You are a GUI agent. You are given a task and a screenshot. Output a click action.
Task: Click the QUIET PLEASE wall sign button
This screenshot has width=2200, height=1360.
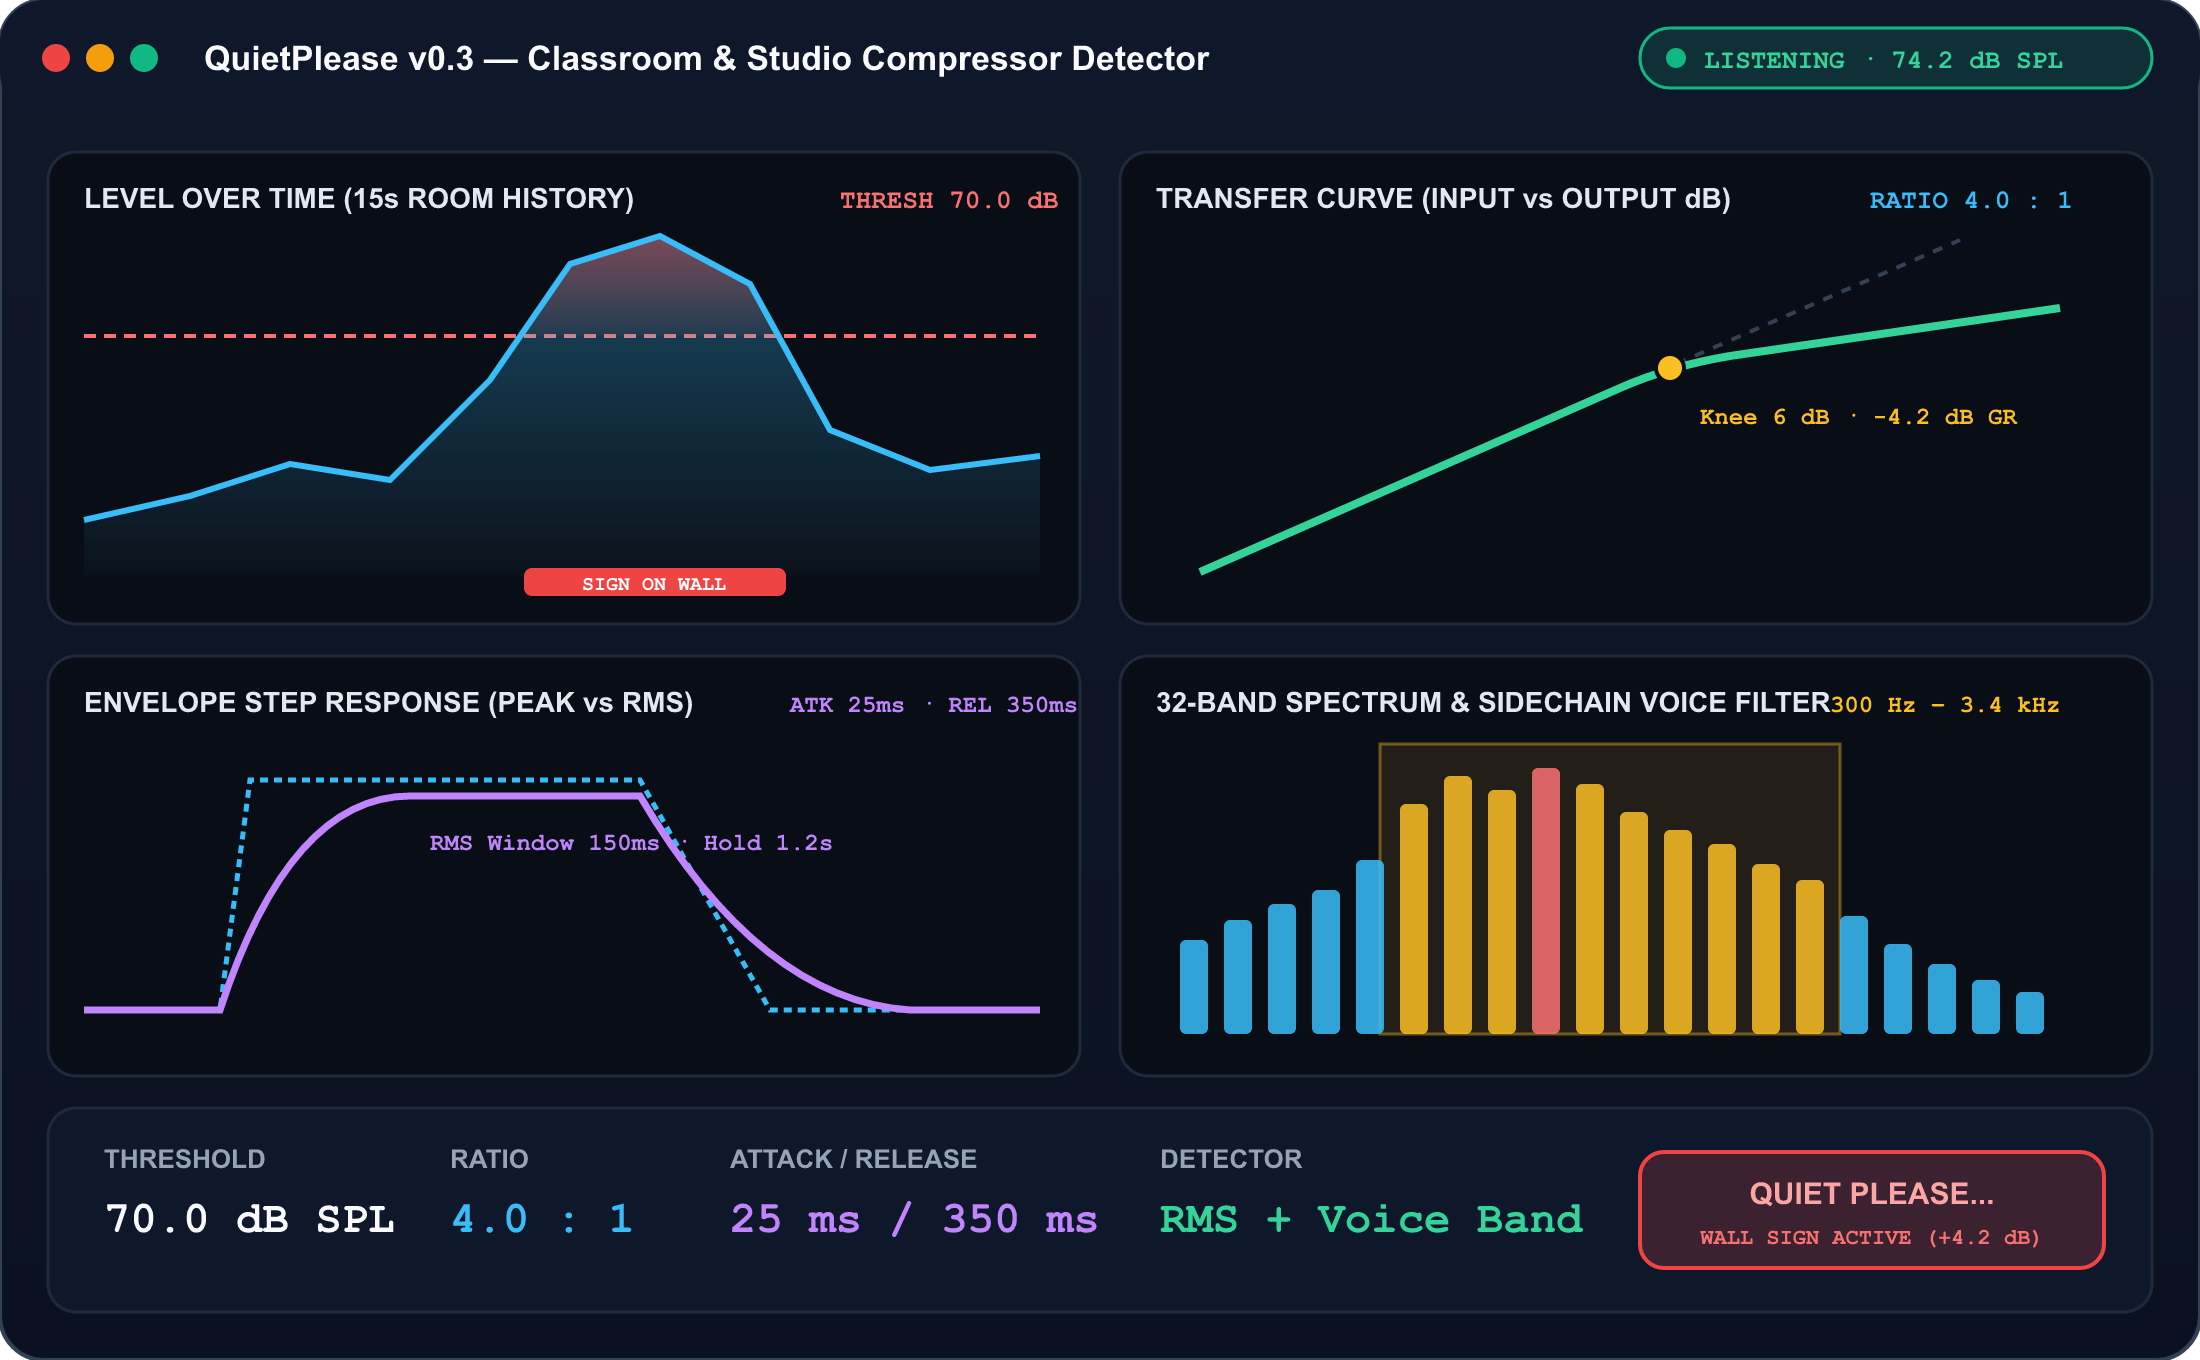pos(1871,1210)
